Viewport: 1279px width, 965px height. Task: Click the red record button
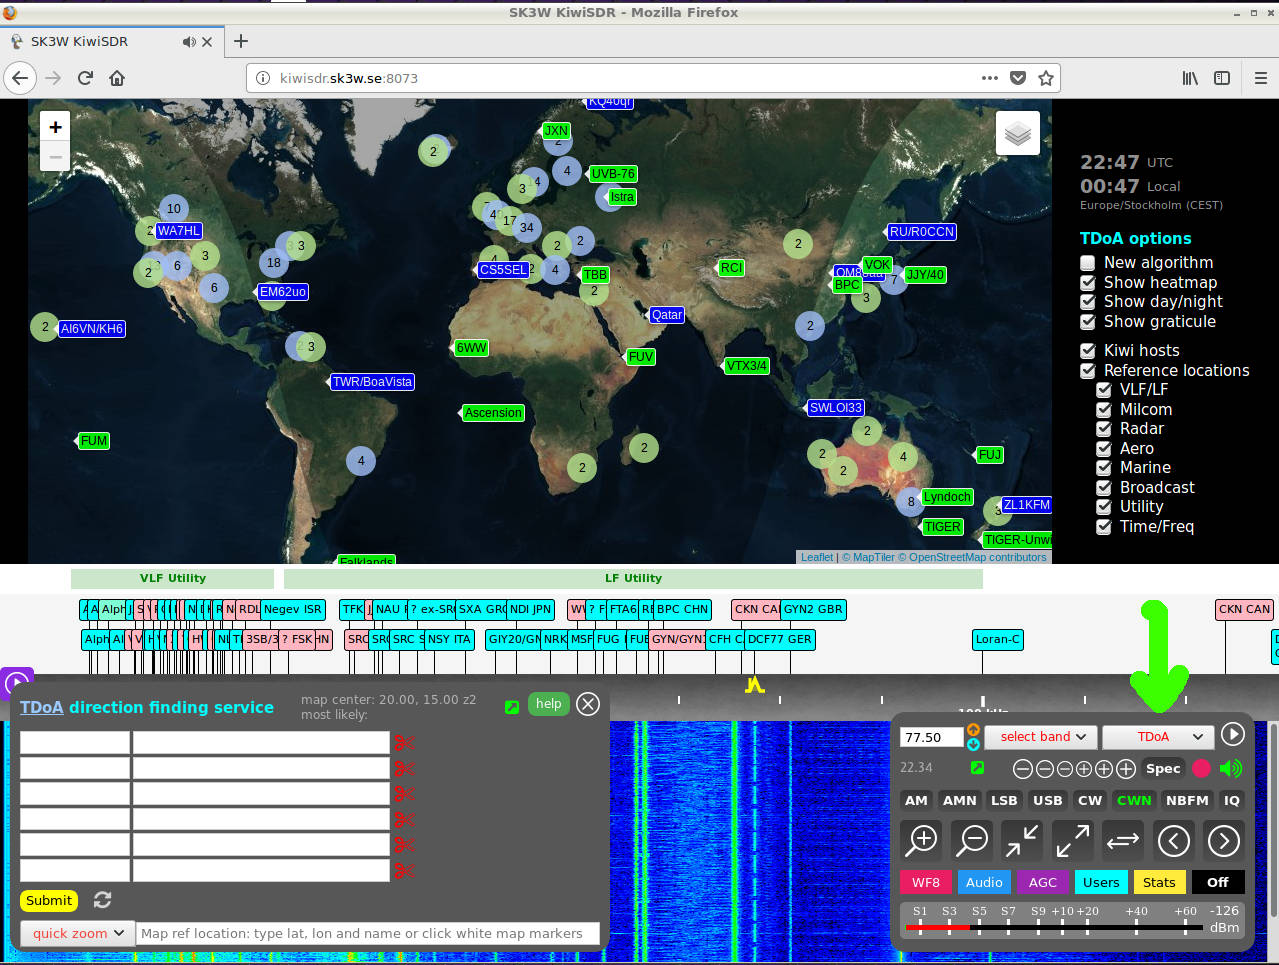tap(1201, 768)
